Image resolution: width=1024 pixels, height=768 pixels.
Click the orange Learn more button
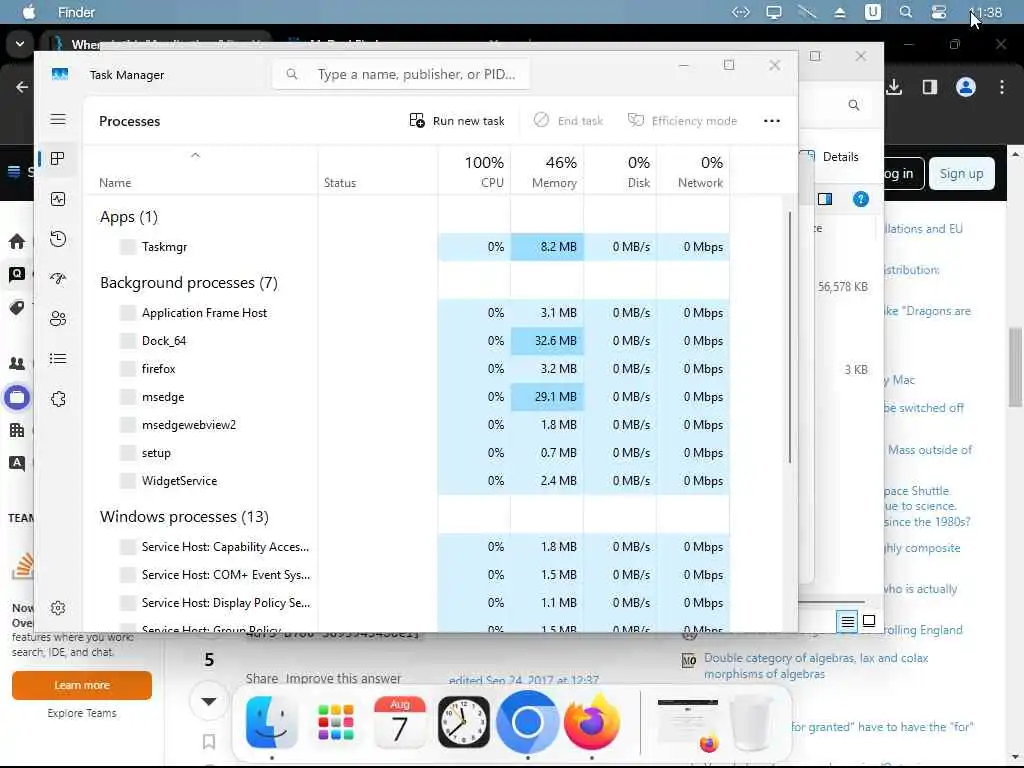coord(82,685)
